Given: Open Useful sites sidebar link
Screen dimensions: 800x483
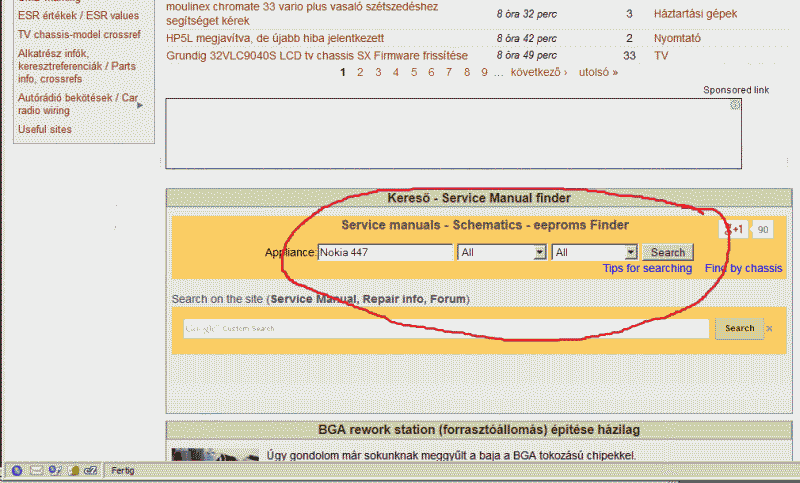Looking at the screenshot, I should pos(45,130).
